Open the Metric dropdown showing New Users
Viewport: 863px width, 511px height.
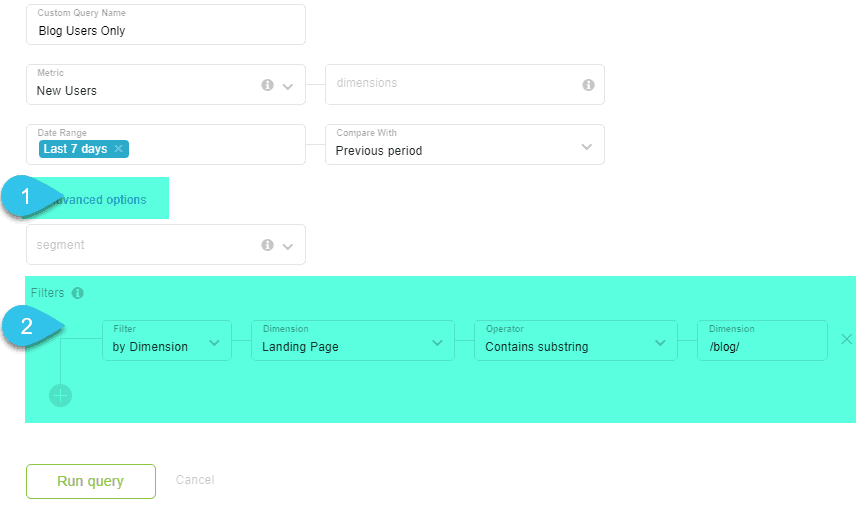tap(288, 87)
